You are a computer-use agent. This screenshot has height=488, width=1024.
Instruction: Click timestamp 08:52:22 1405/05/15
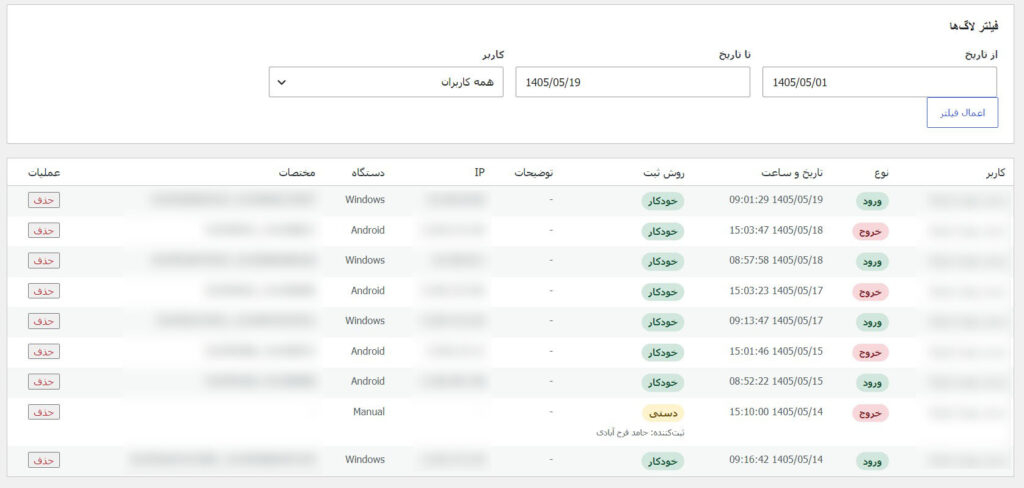(776, 381)
